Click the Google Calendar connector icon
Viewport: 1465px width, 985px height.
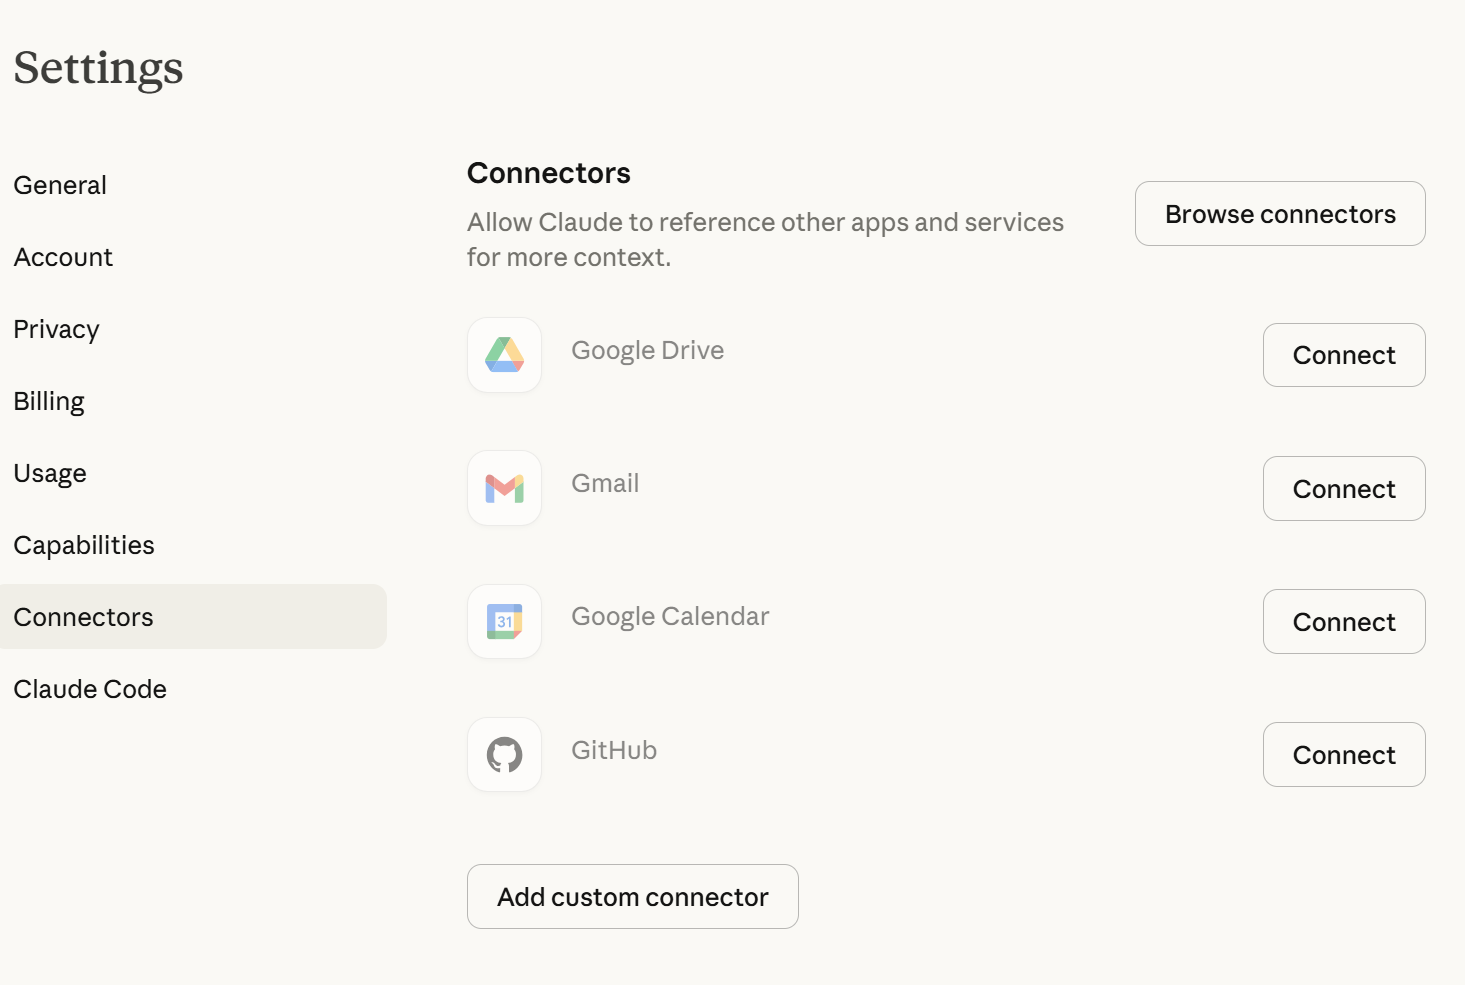[503, 621]
